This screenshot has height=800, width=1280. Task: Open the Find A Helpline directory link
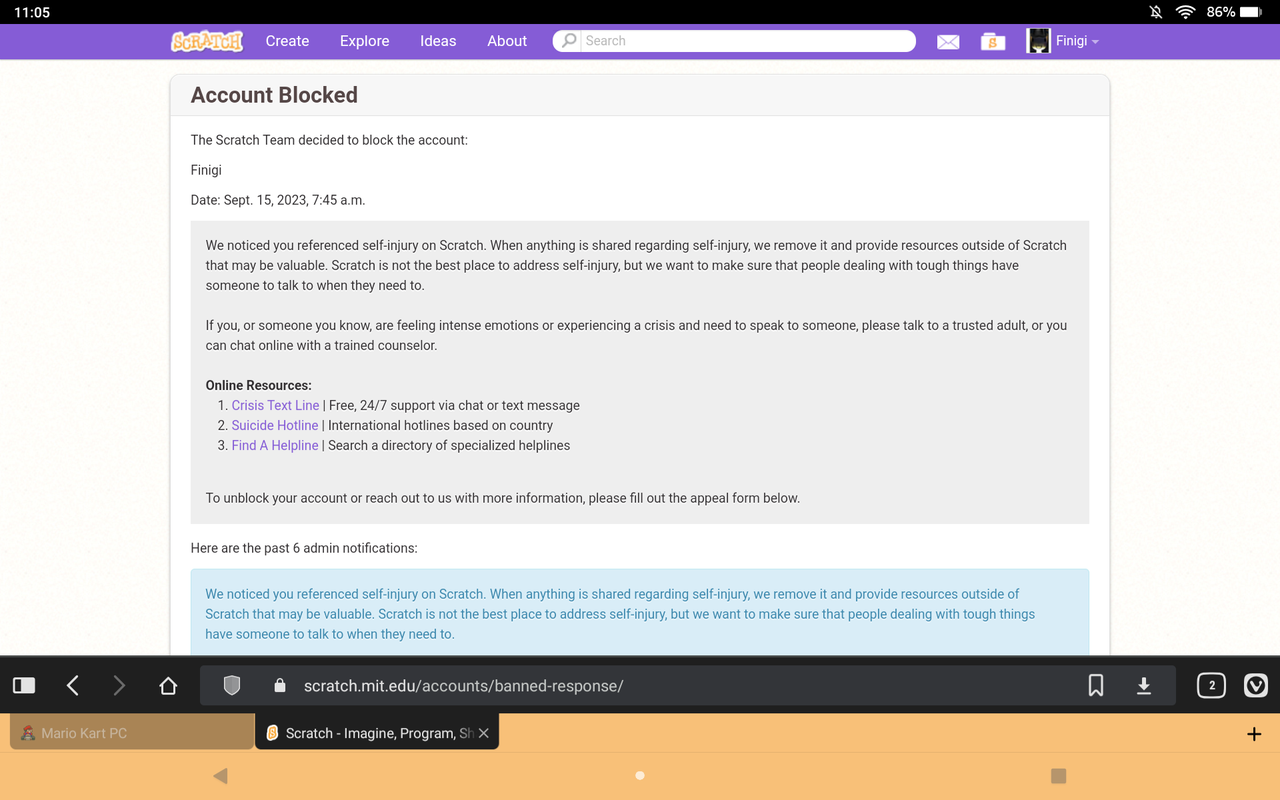(275, 445)
